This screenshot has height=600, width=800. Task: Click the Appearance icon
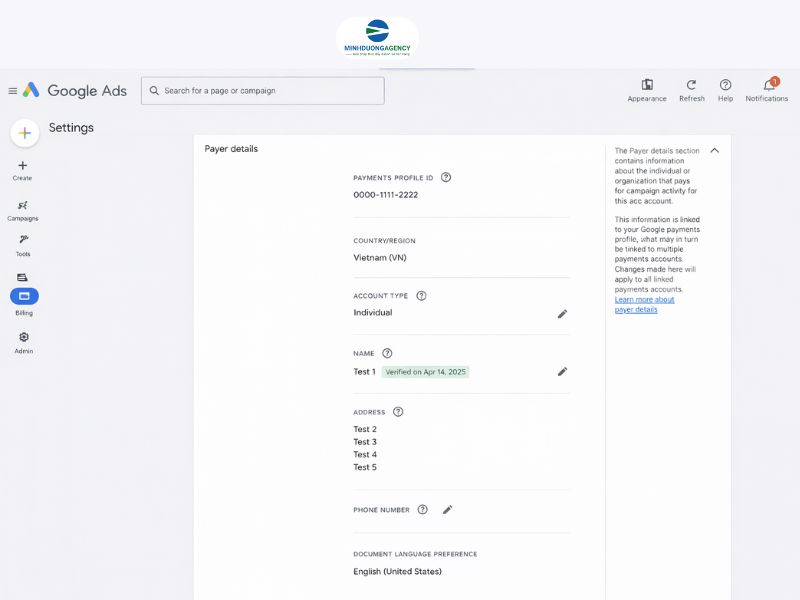pyautogui.click(x=647, y=85)
